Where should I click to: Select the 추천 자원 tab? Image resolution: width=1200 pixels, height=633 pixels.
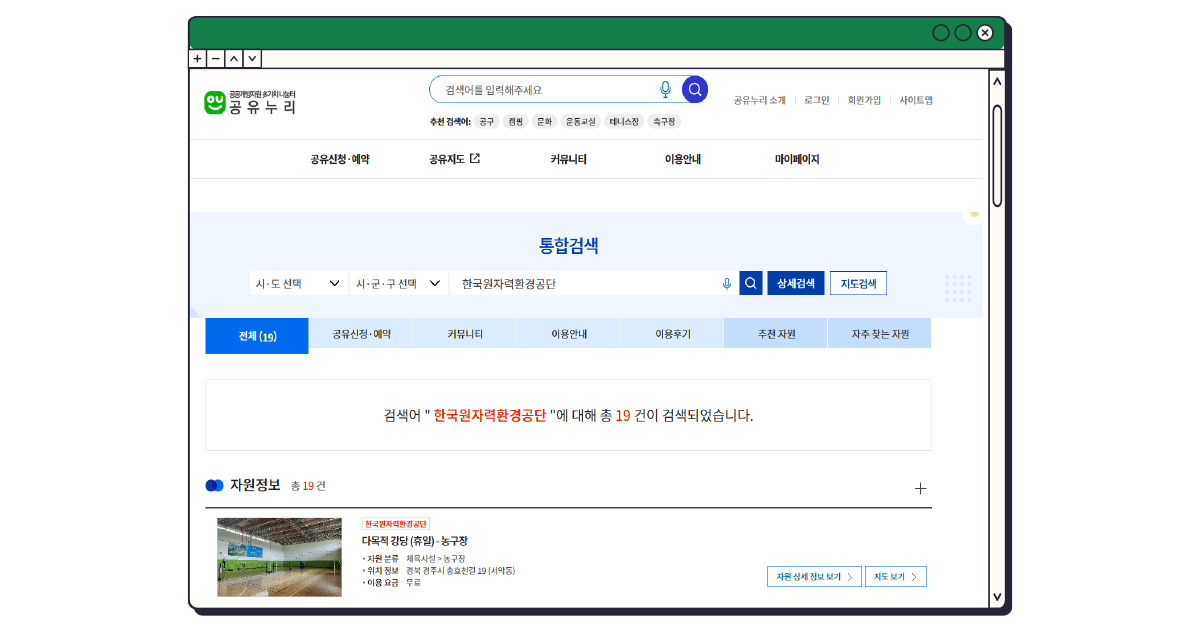point(776,334)
